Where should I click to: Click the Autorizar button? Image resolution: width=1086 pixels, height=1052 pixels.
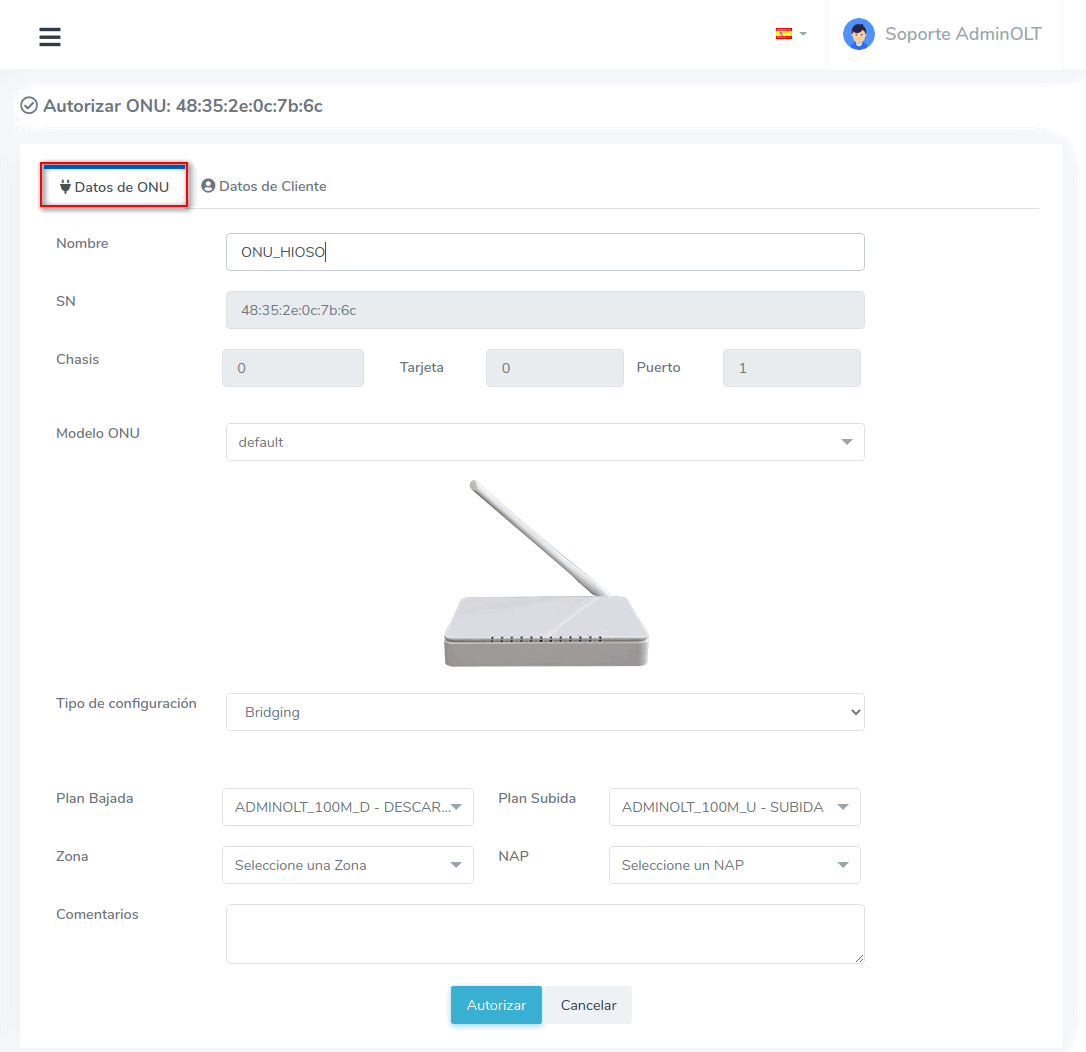(x=496, y=1005)
